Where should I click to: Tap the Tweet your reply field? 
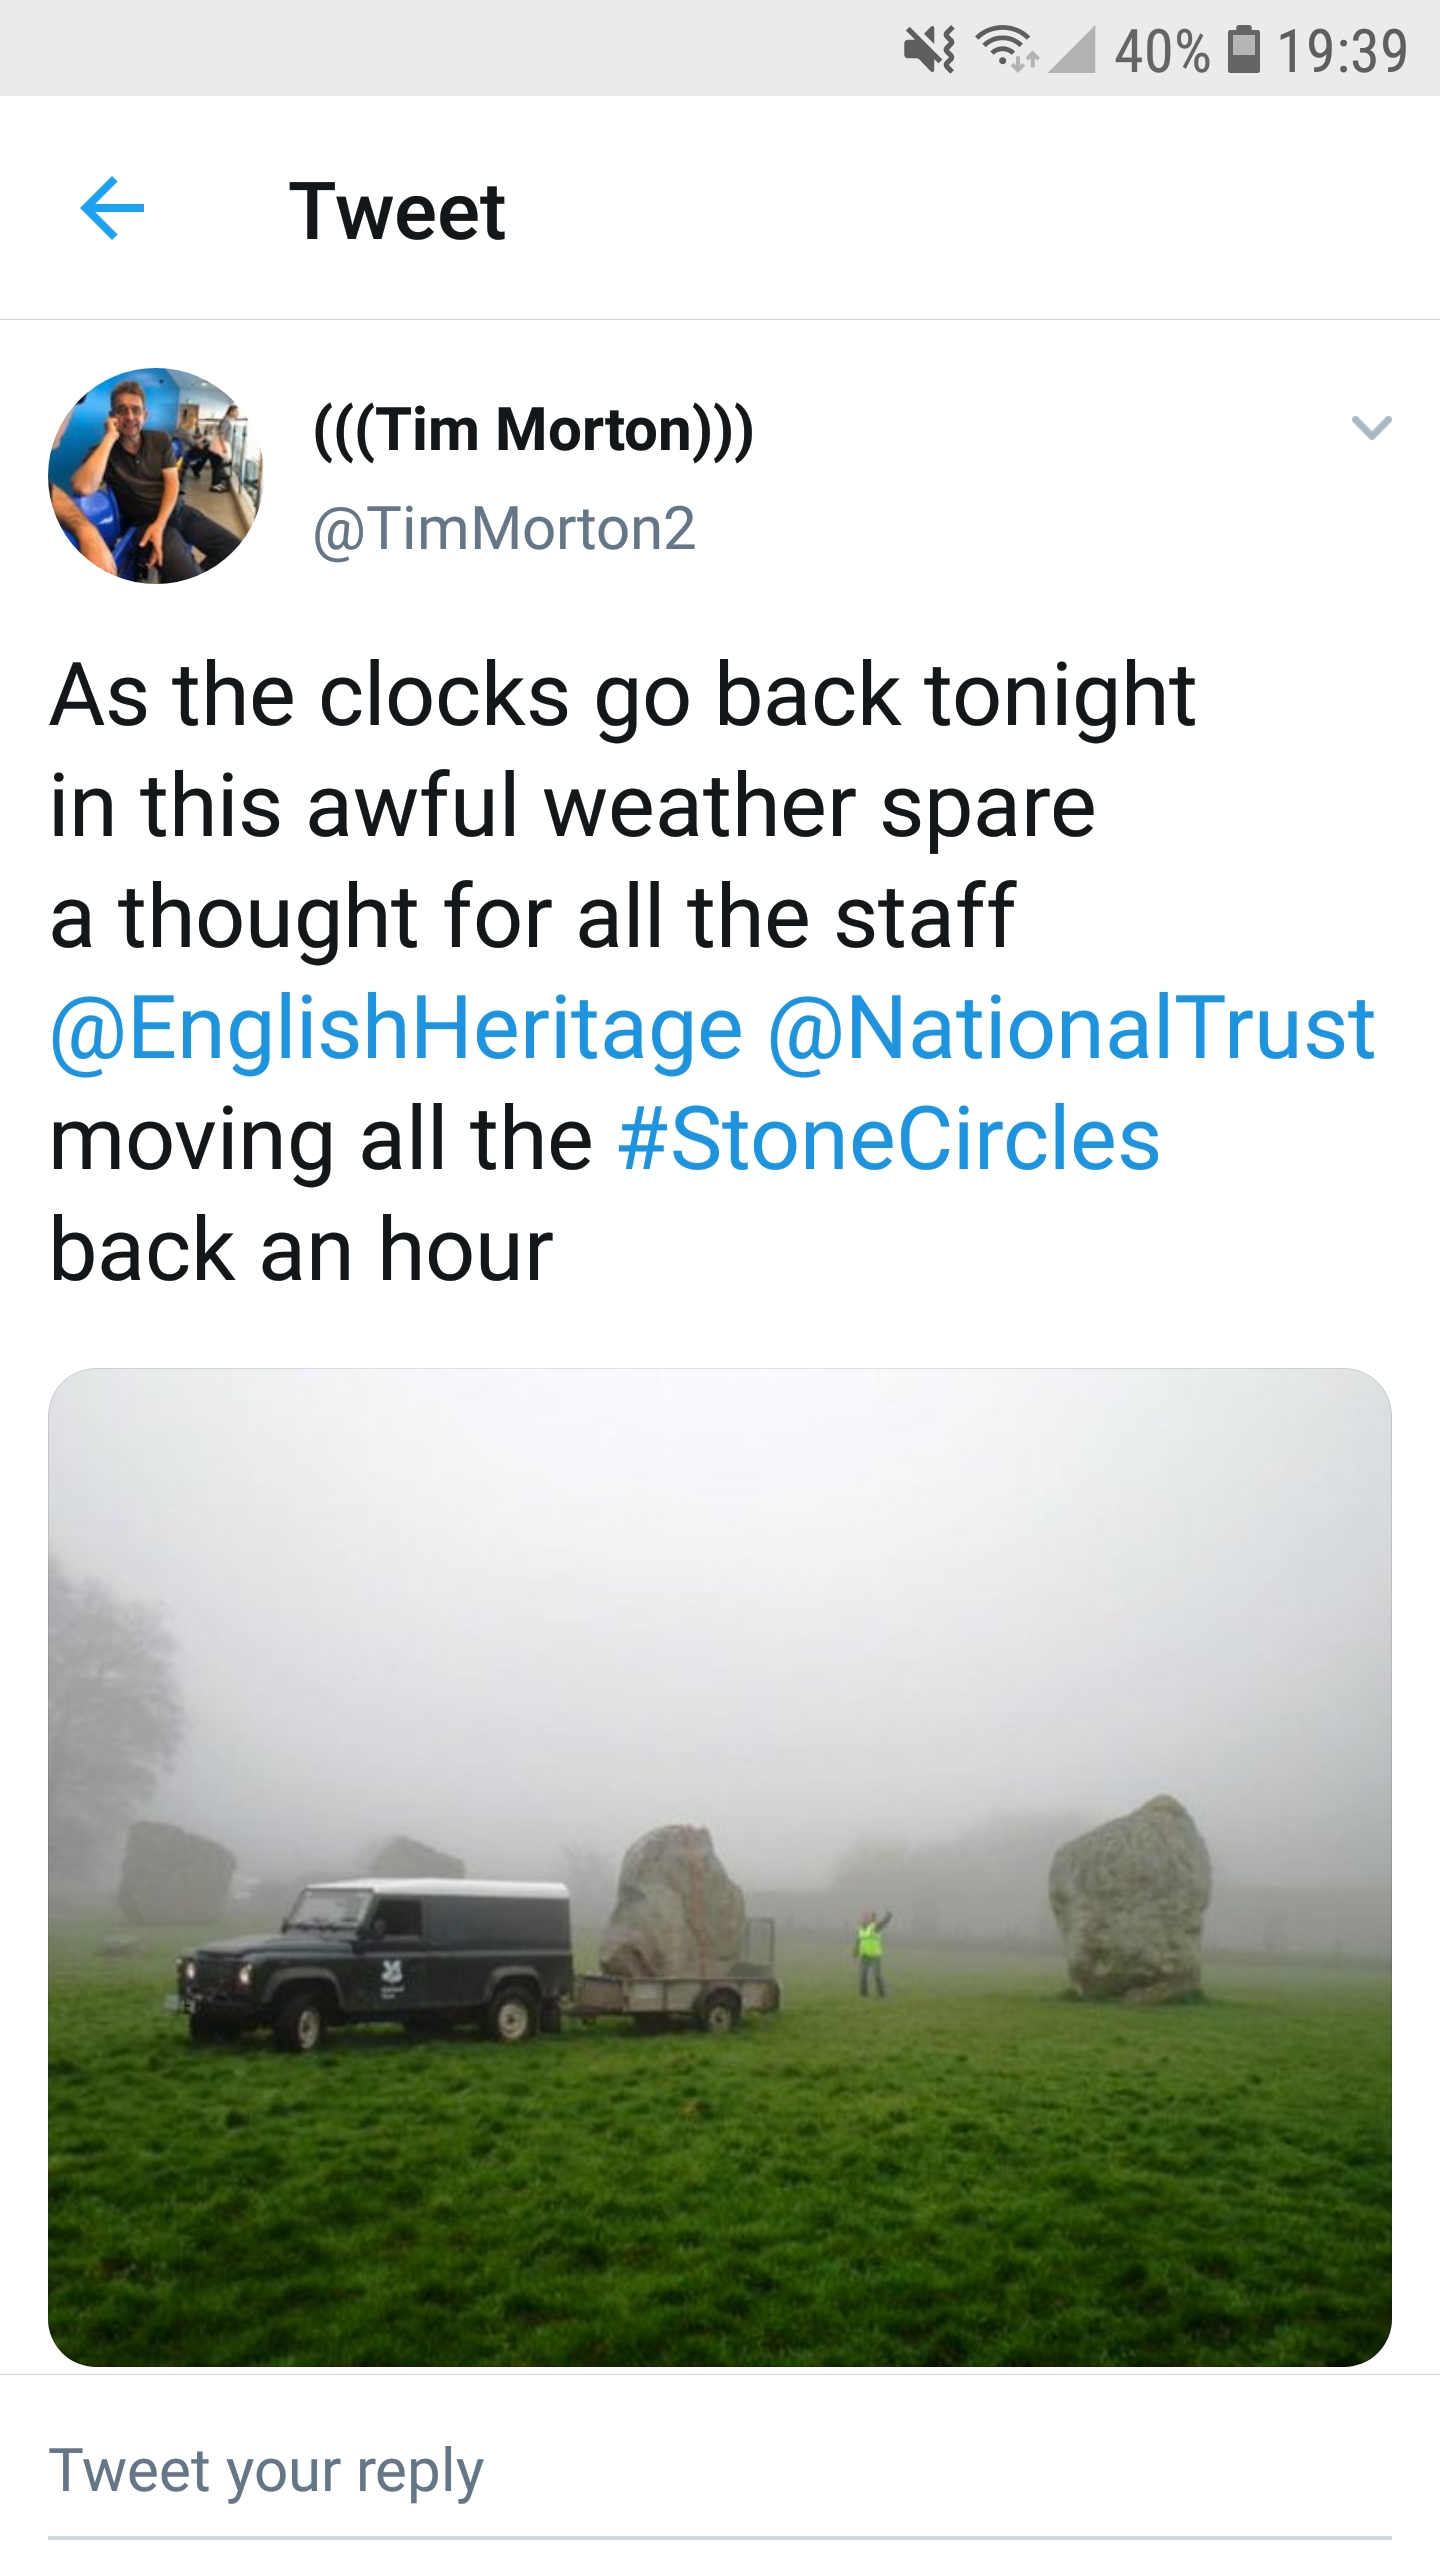(720, 2472)
